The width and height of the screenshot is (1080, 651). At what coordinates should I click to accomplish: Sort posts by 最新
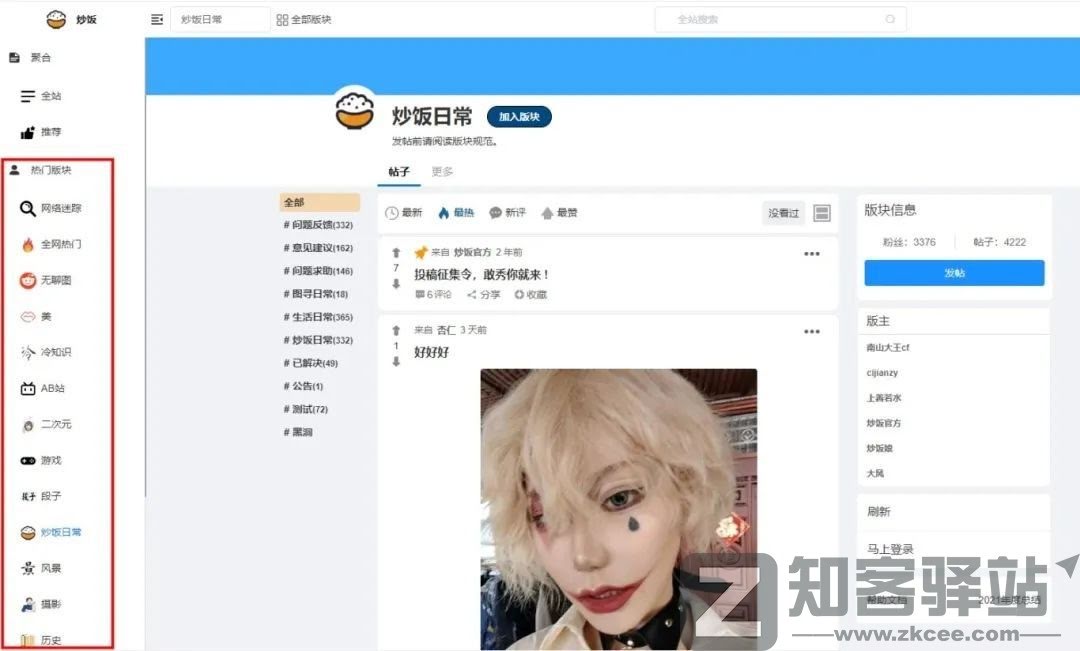click(x=404, y=213)
